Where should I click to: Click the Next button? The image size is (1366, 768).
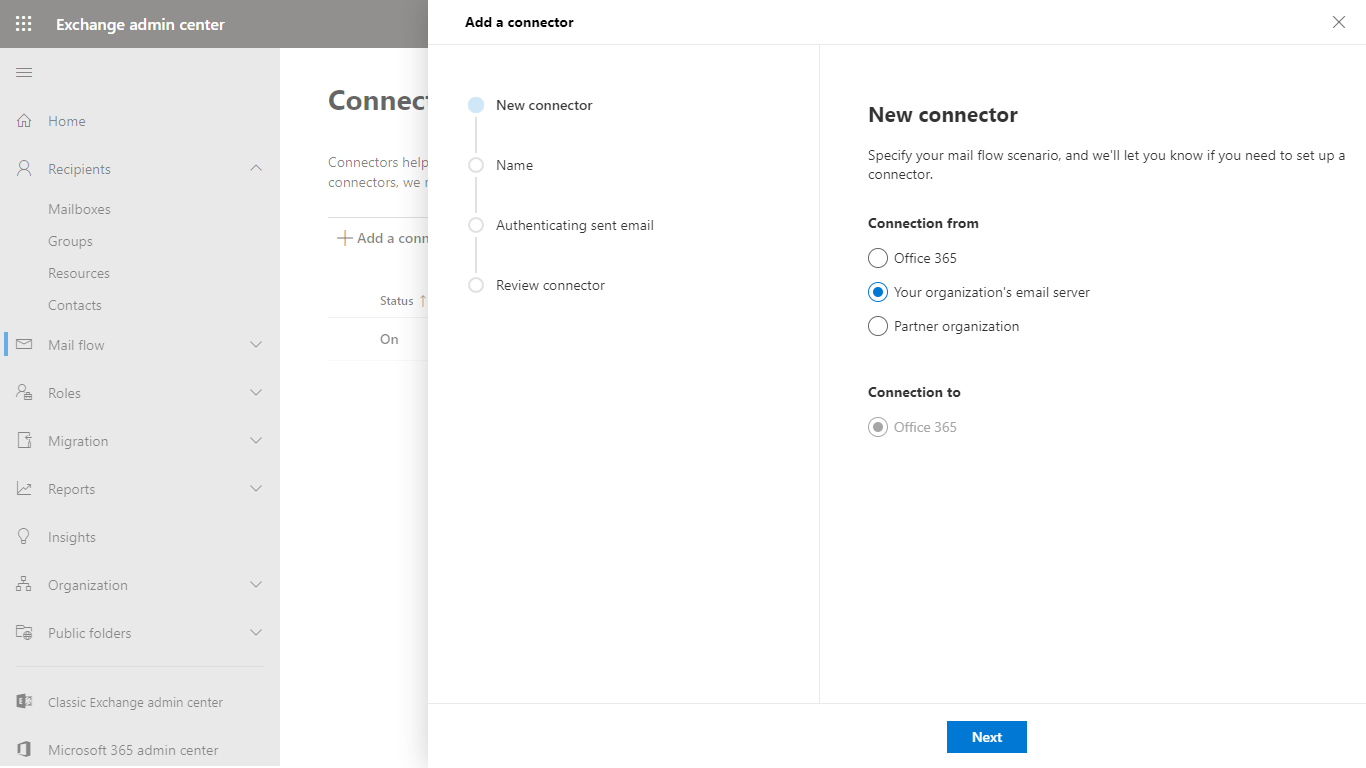point(986,737)
